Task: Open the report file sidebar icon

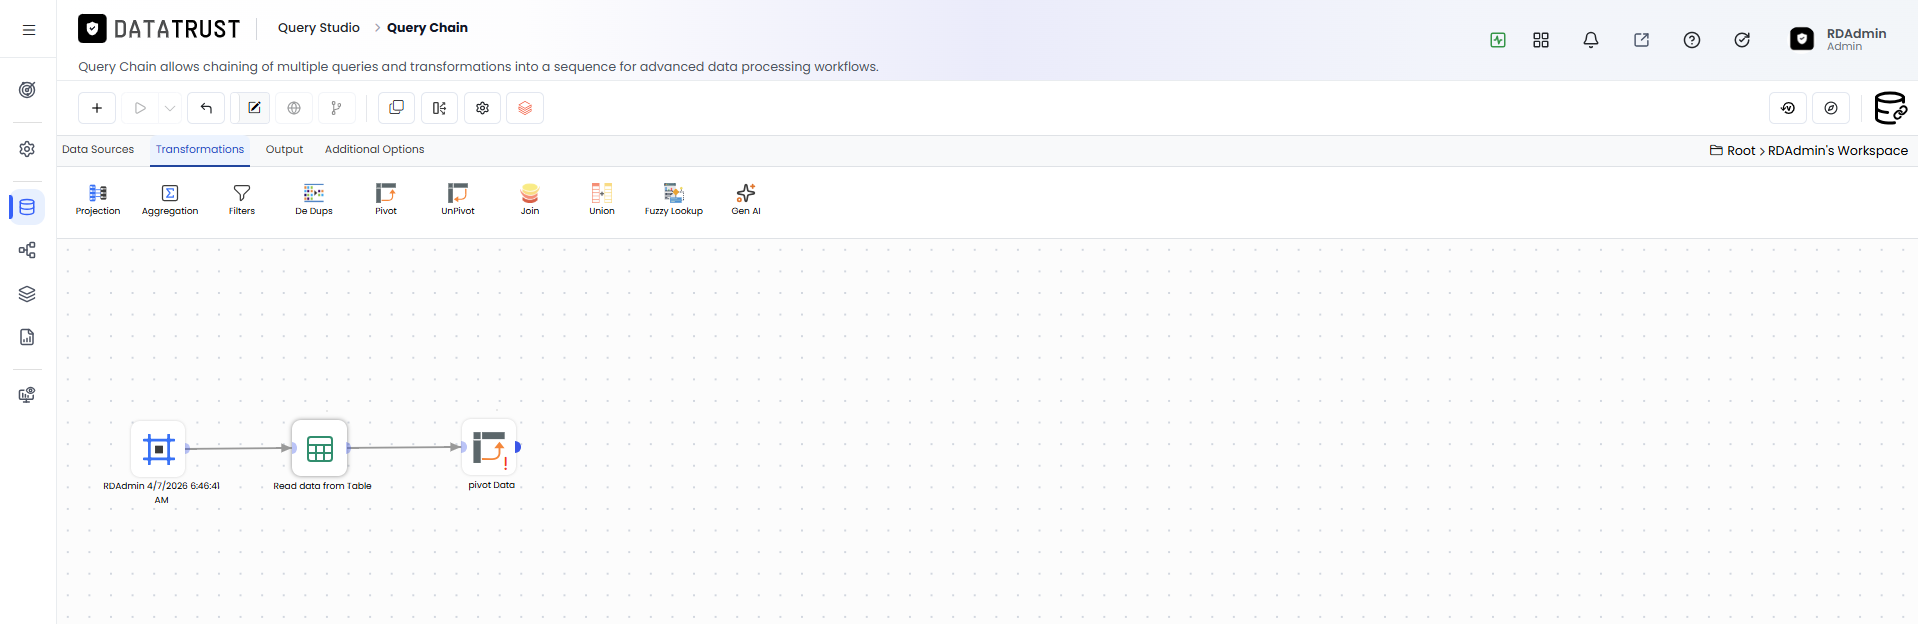Action: 28,337
